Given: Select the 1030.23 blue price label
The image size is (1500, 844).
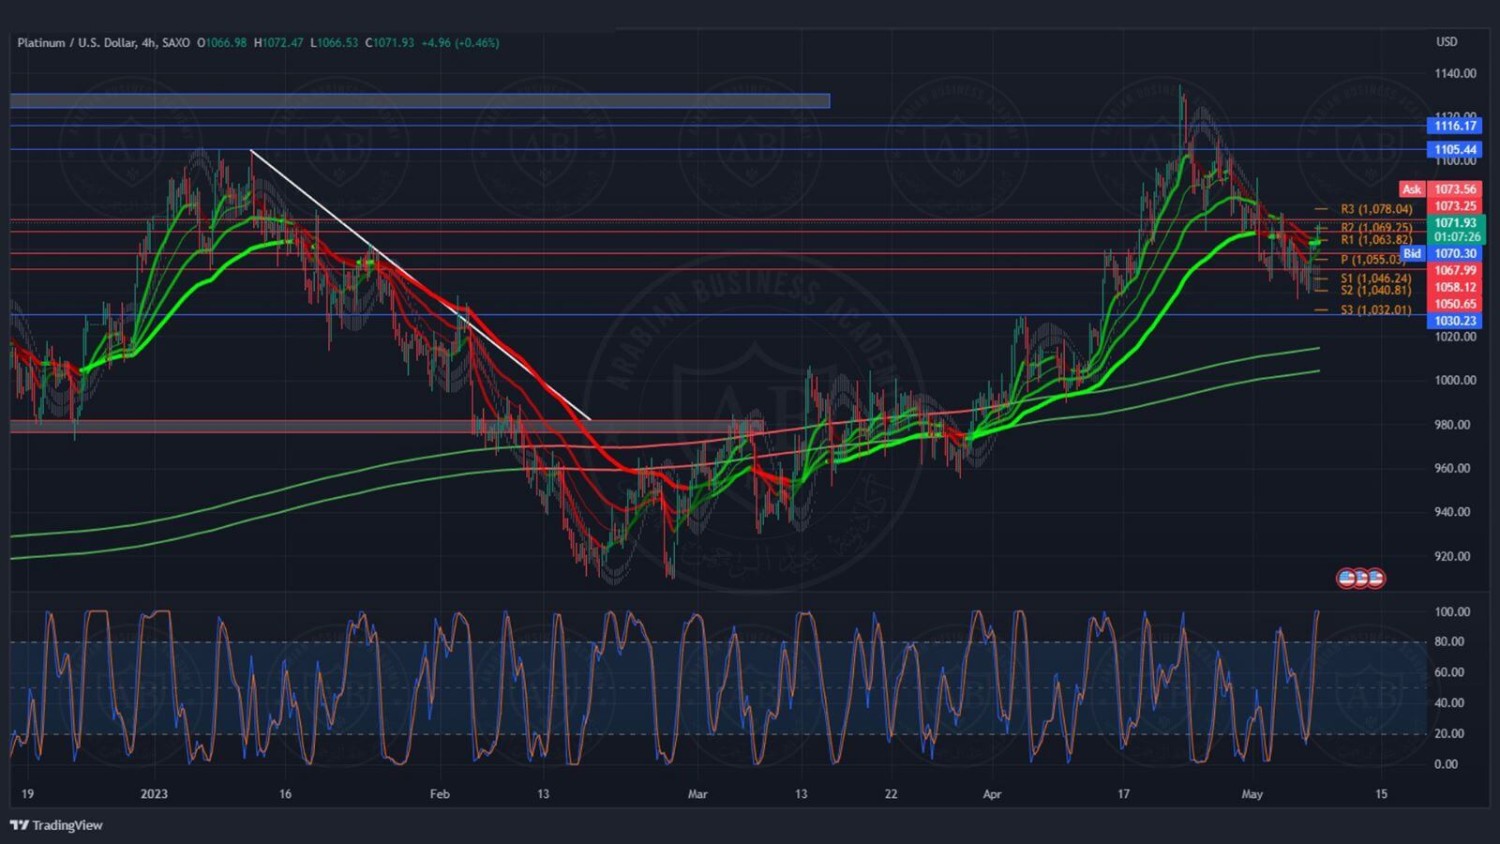Looking at the screenshot, I should pyautogui.click(x=1454, y=321).
